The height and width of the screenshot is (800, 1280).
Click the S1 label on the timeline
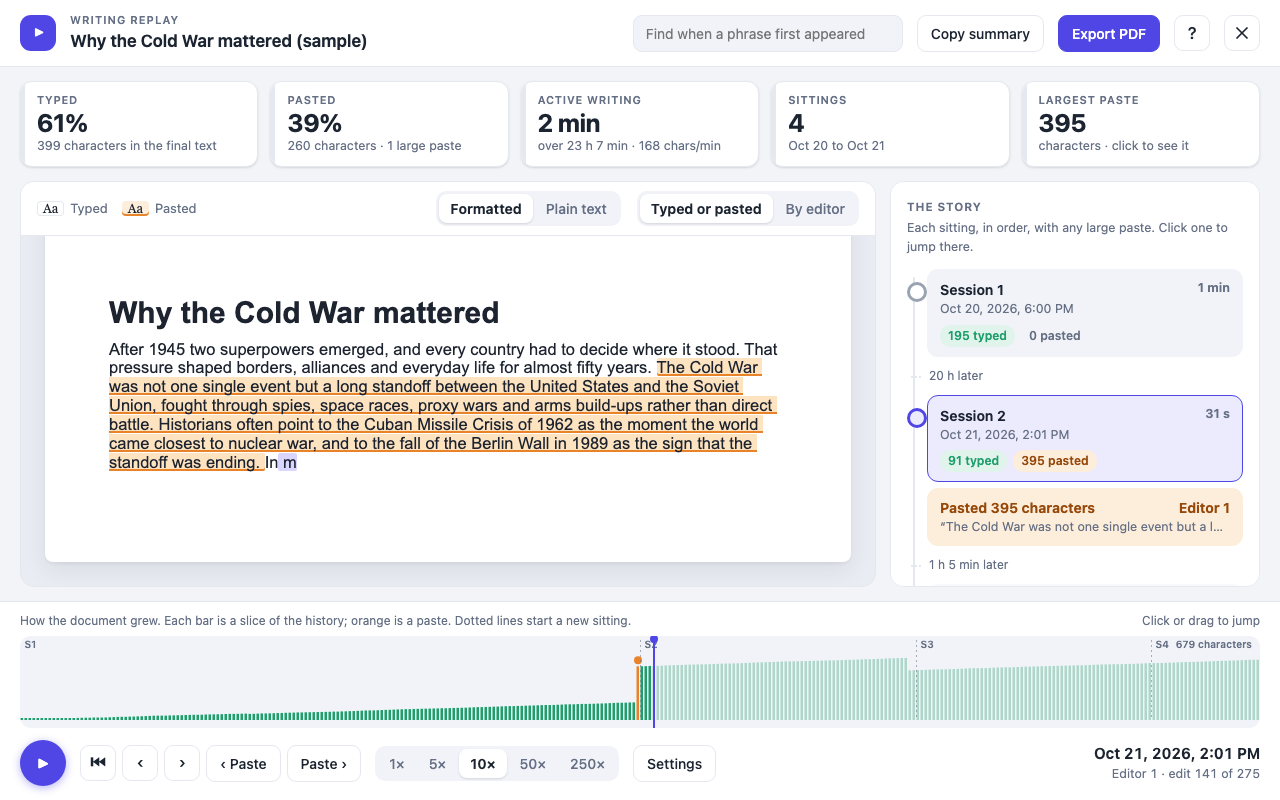point(30,645)
